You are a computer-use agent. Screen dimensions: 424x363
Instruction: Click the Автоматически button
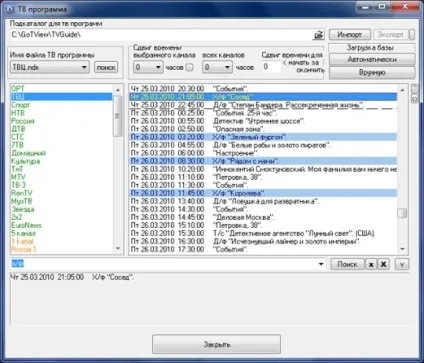point(372,60)
